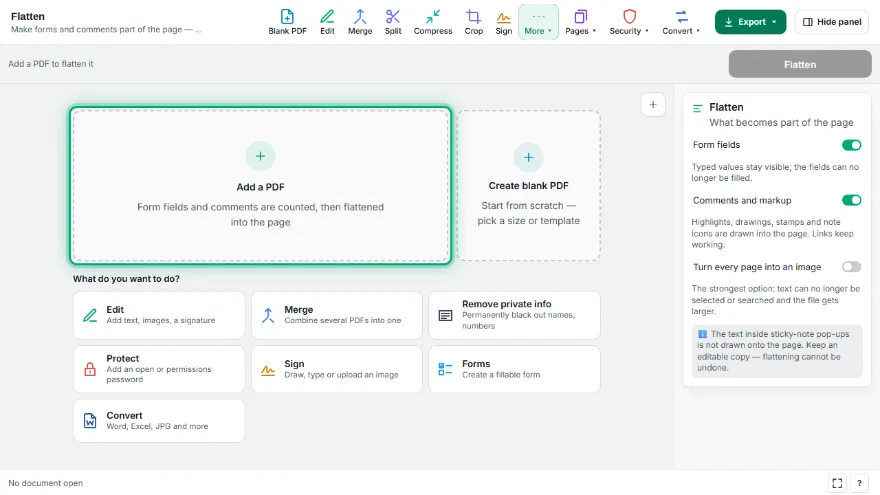
Task: Open the Blank PDF tool
Action: click(287, 22)
